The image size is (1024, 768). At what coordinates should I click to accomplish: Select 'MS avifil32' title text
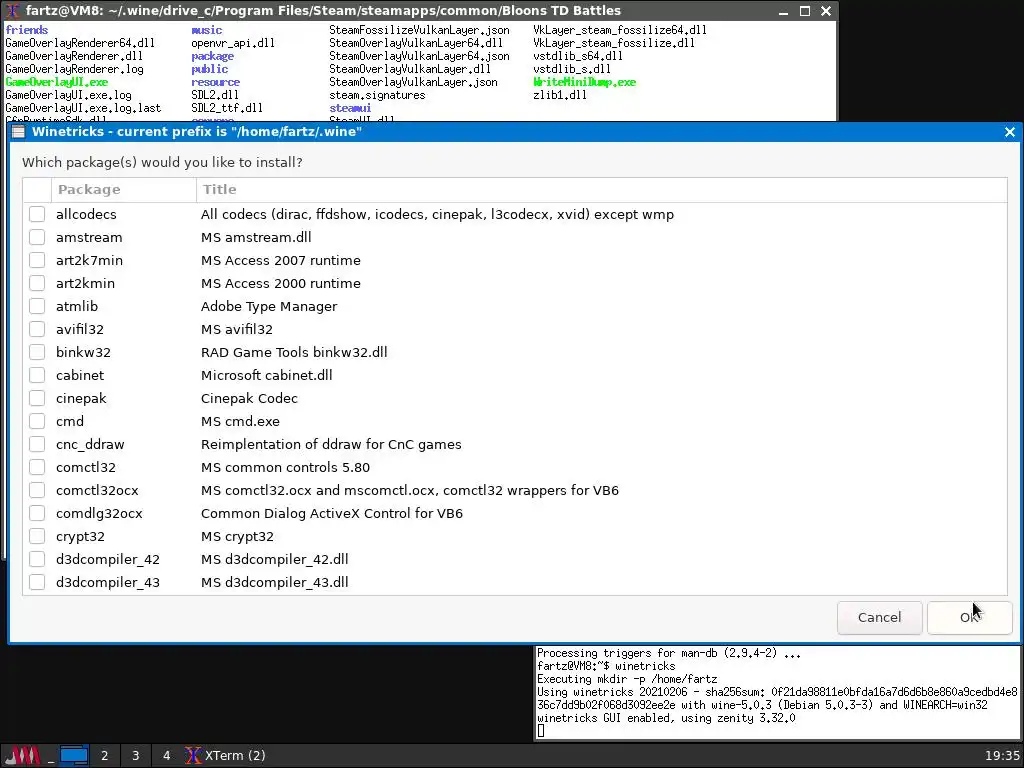[236, 329]
